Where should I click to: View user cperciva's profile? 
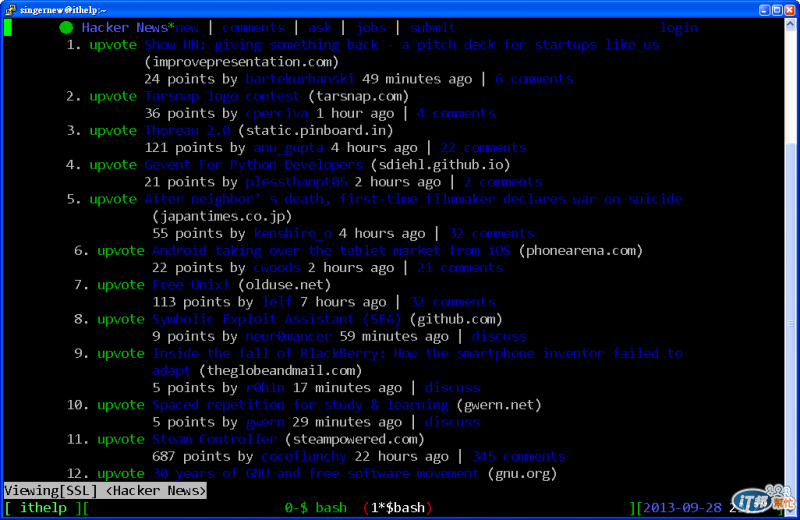click(x=277, y=113)
